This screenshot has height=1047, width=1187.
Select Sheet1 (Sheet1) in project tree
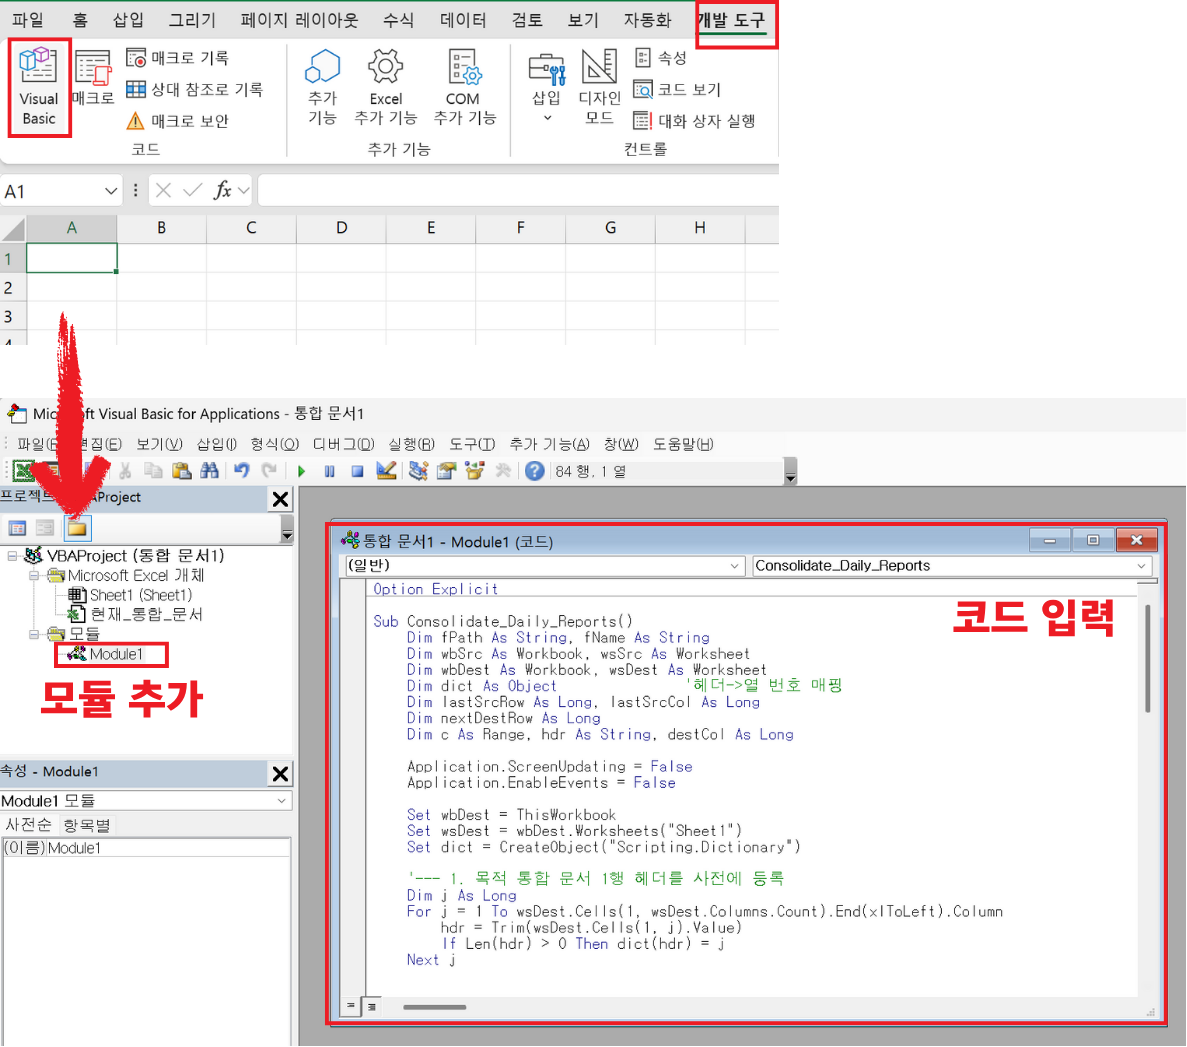(x=130, y=595)
